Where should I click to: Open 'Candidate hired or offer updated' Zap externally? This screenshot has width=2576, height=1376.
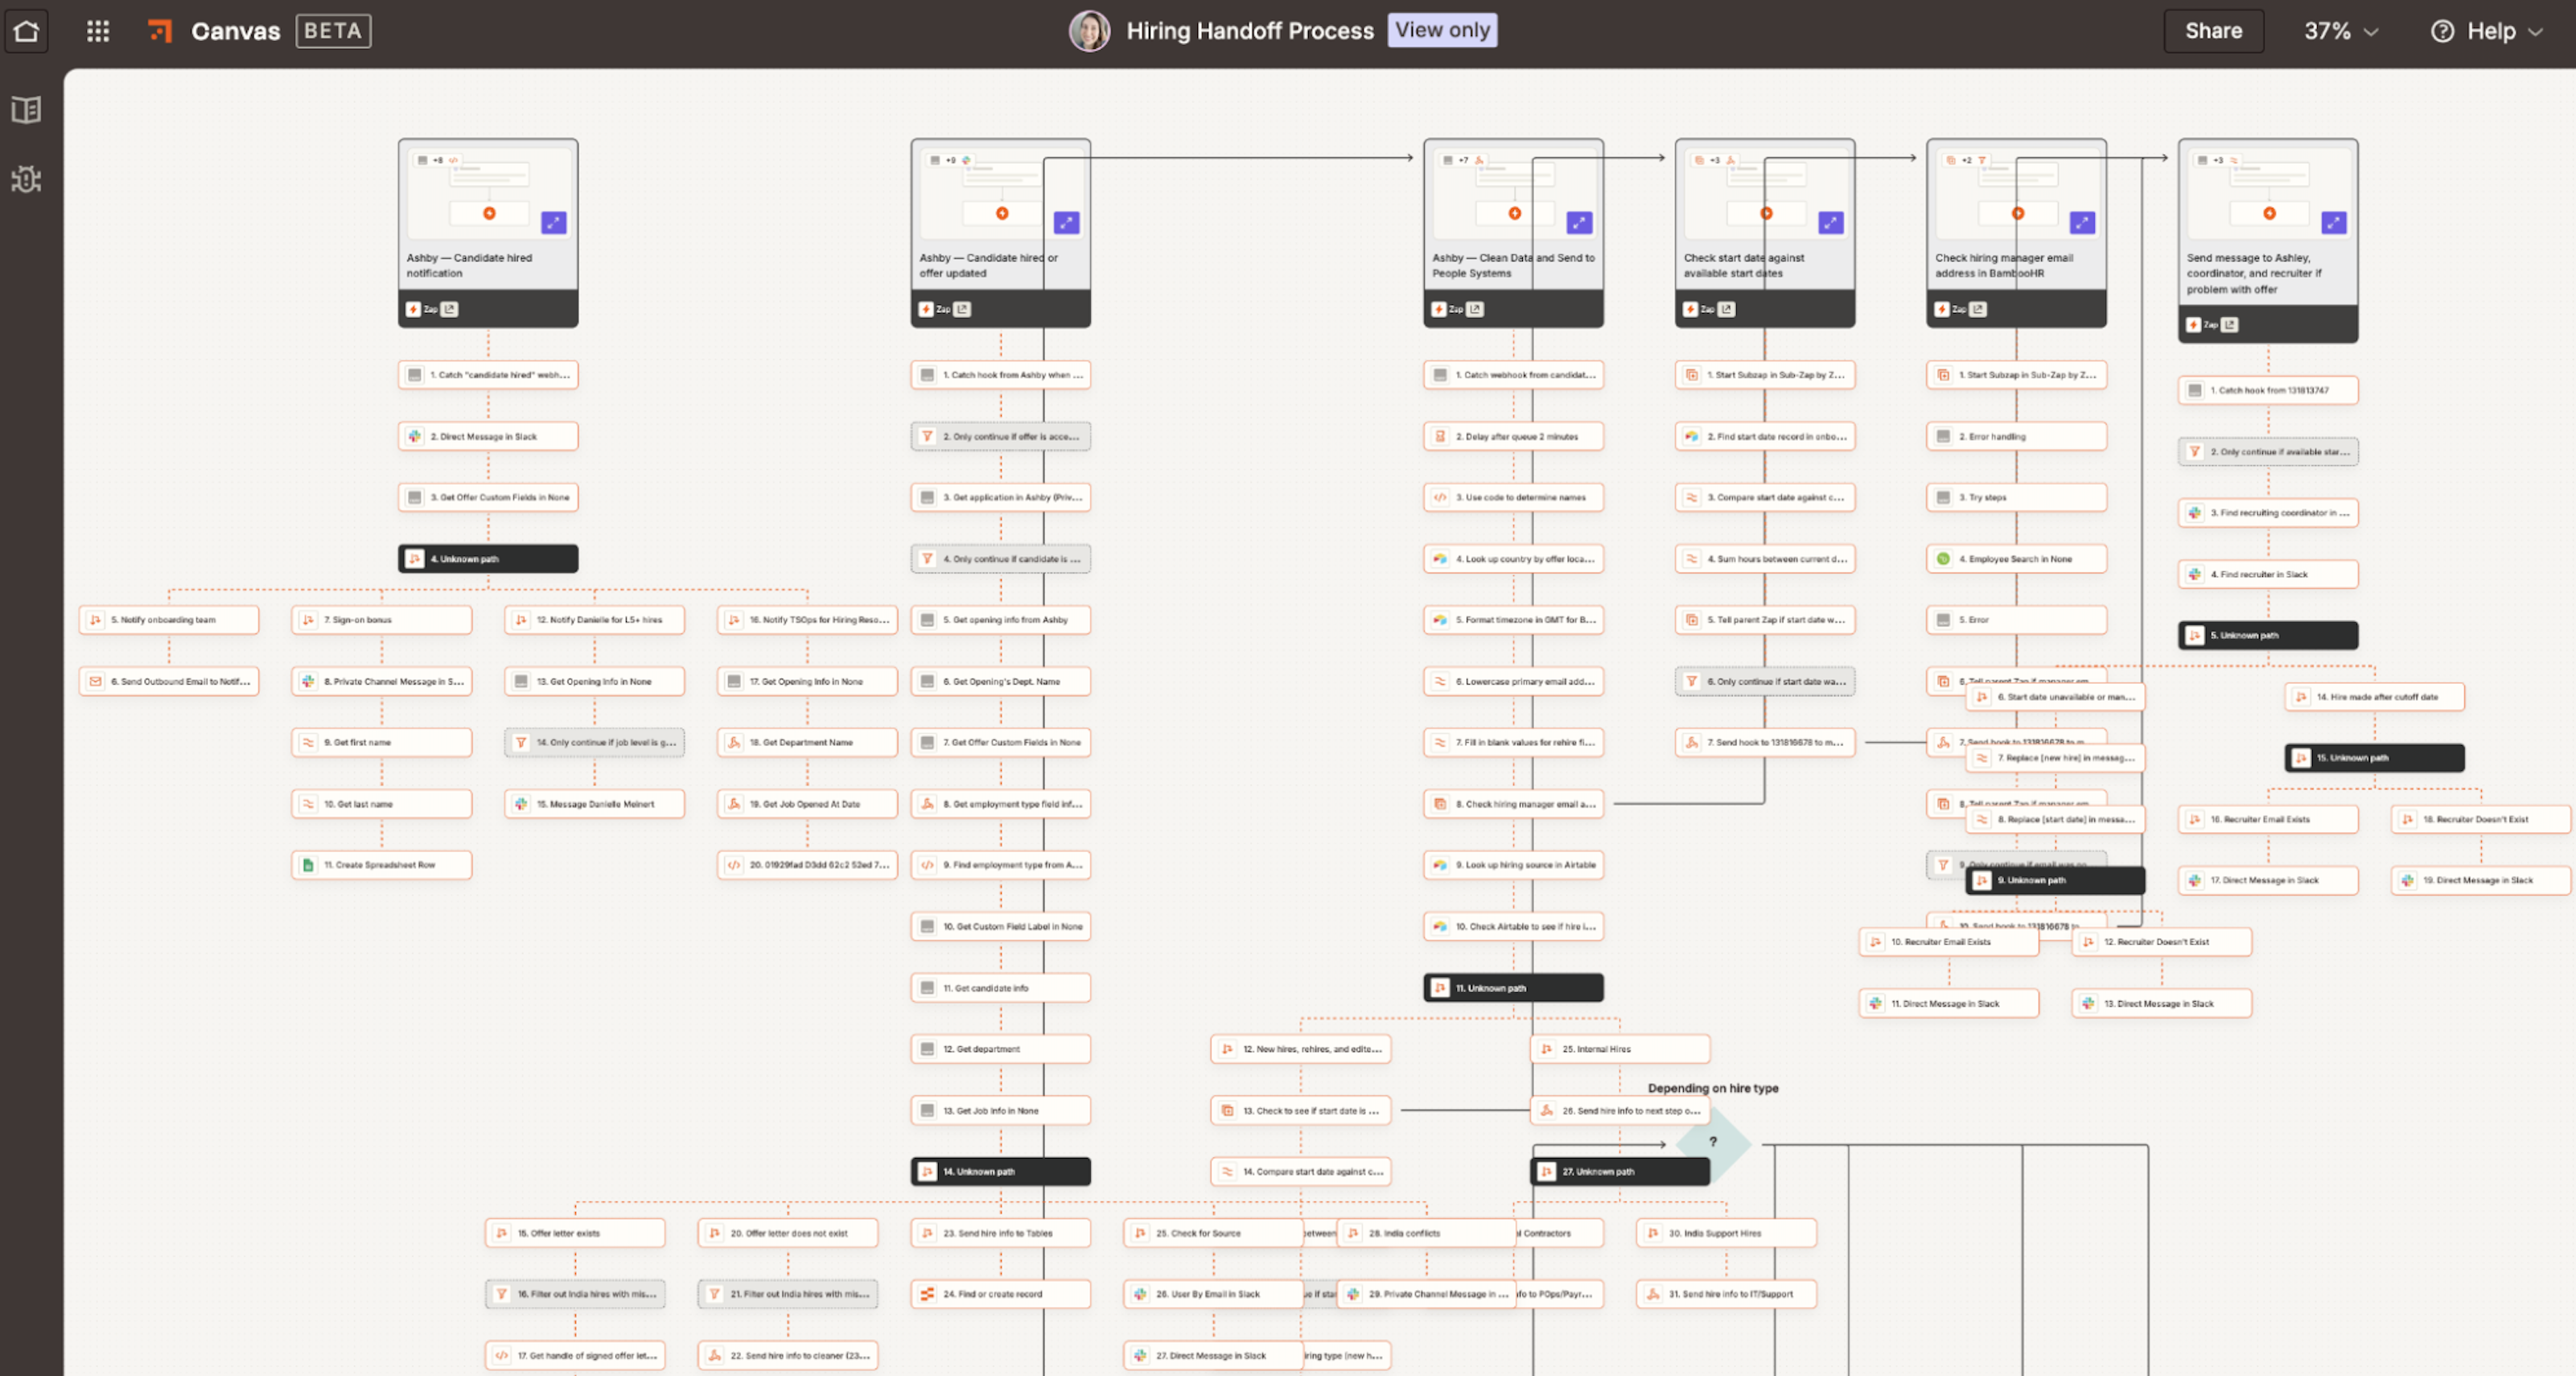[x=963, y=310]
